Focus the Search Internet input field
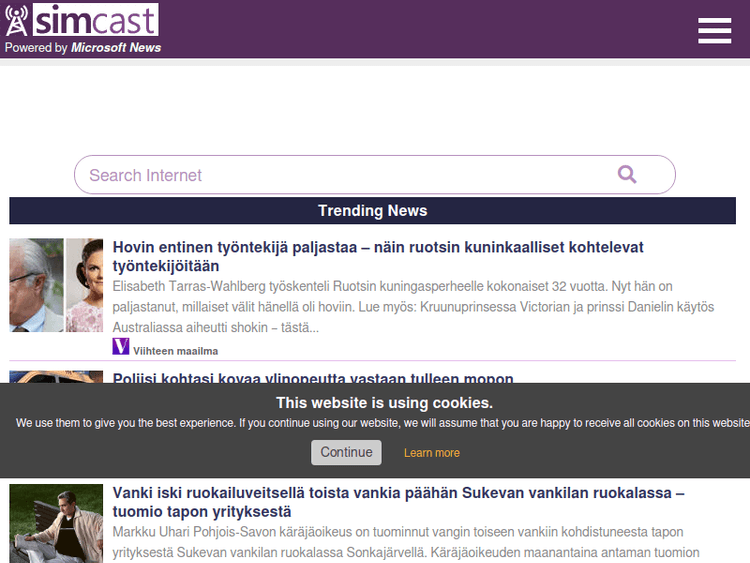 (340, 175)
